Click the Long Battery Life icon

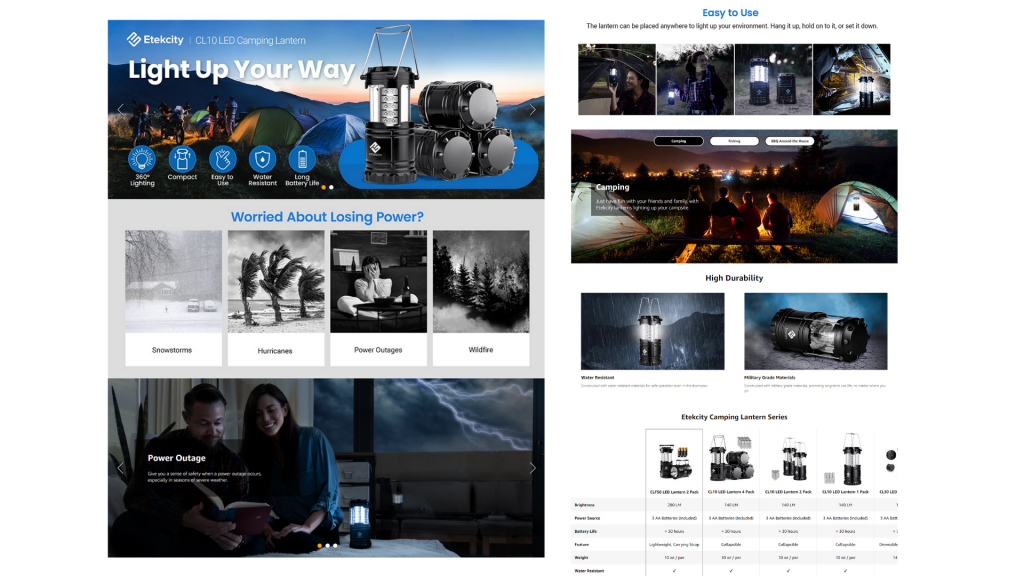pyautogui.click(x=301, y=159)
